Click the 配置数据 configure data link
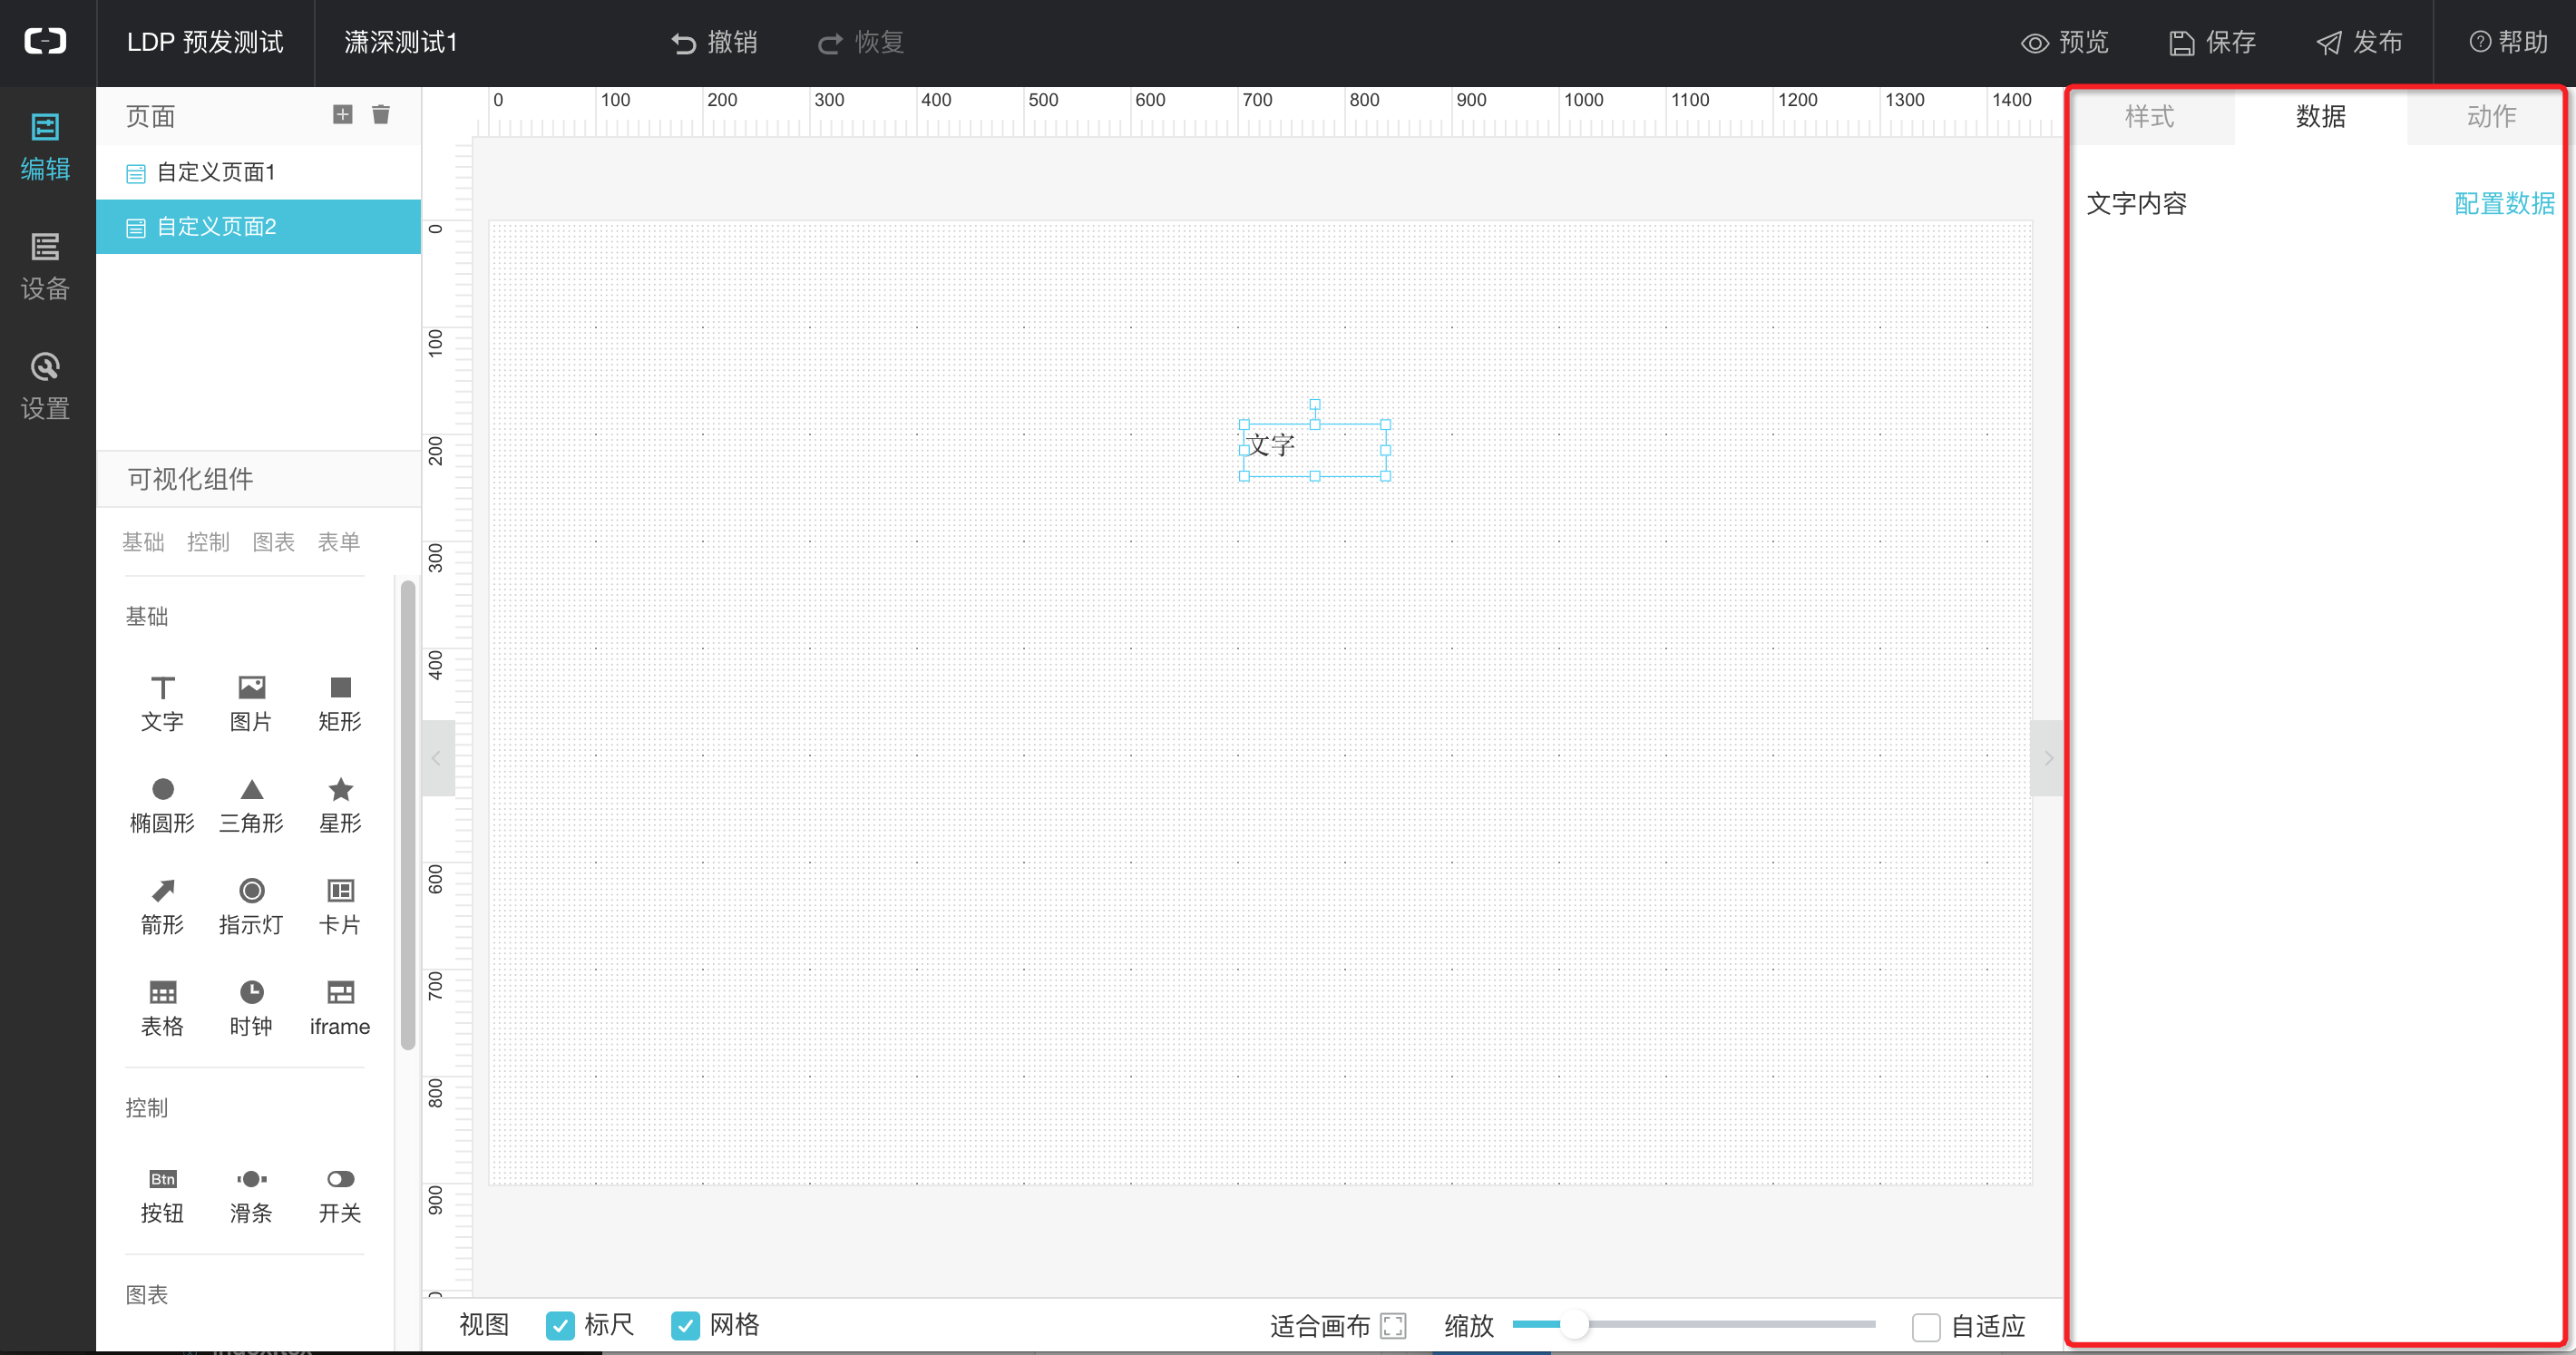The width and height of the screenshot is (2576, 1355). pos(2503,204)
